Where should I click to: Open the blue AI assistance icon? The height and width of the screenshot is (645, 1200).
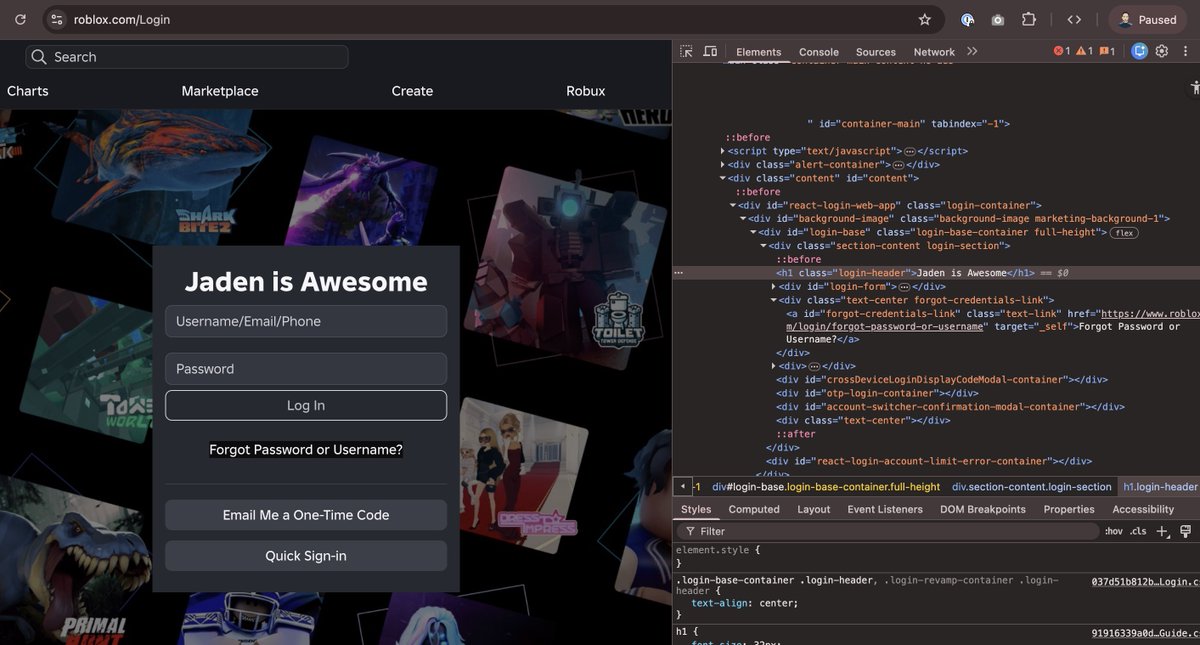coord(1139,51)
